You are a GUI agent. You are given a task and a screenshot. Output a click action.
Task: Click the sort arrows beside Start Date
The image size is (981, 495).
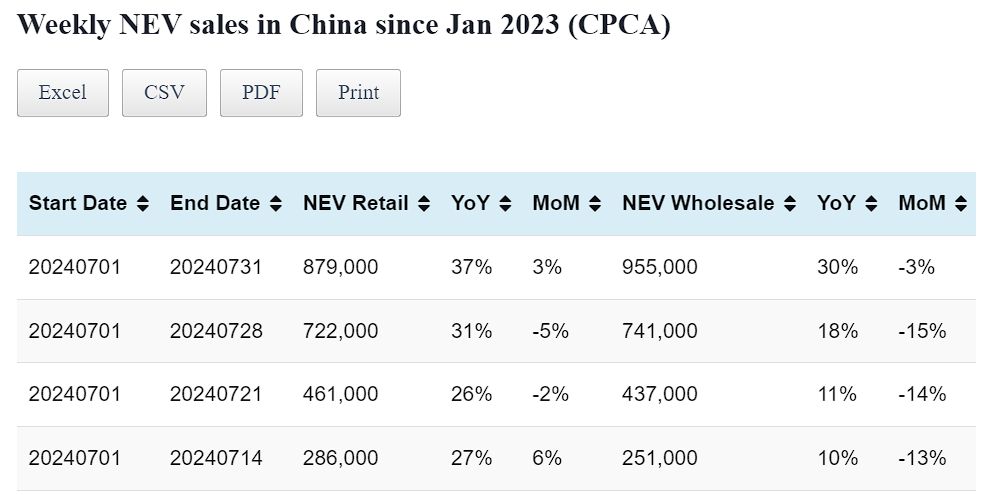coord(143,204)
